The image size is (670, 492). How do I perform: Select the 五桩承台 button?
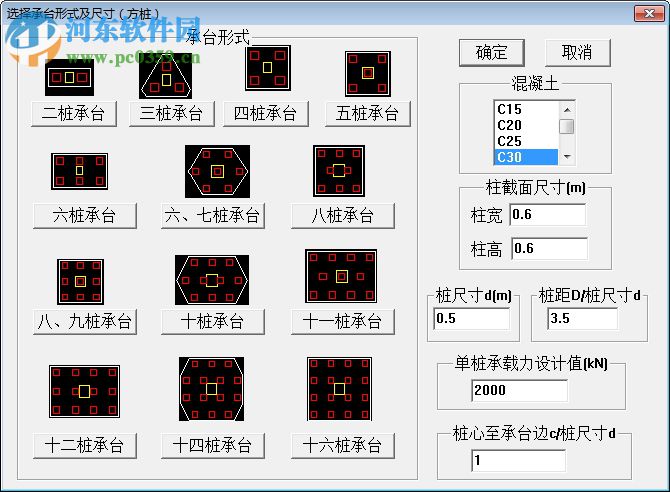[368, 114]
